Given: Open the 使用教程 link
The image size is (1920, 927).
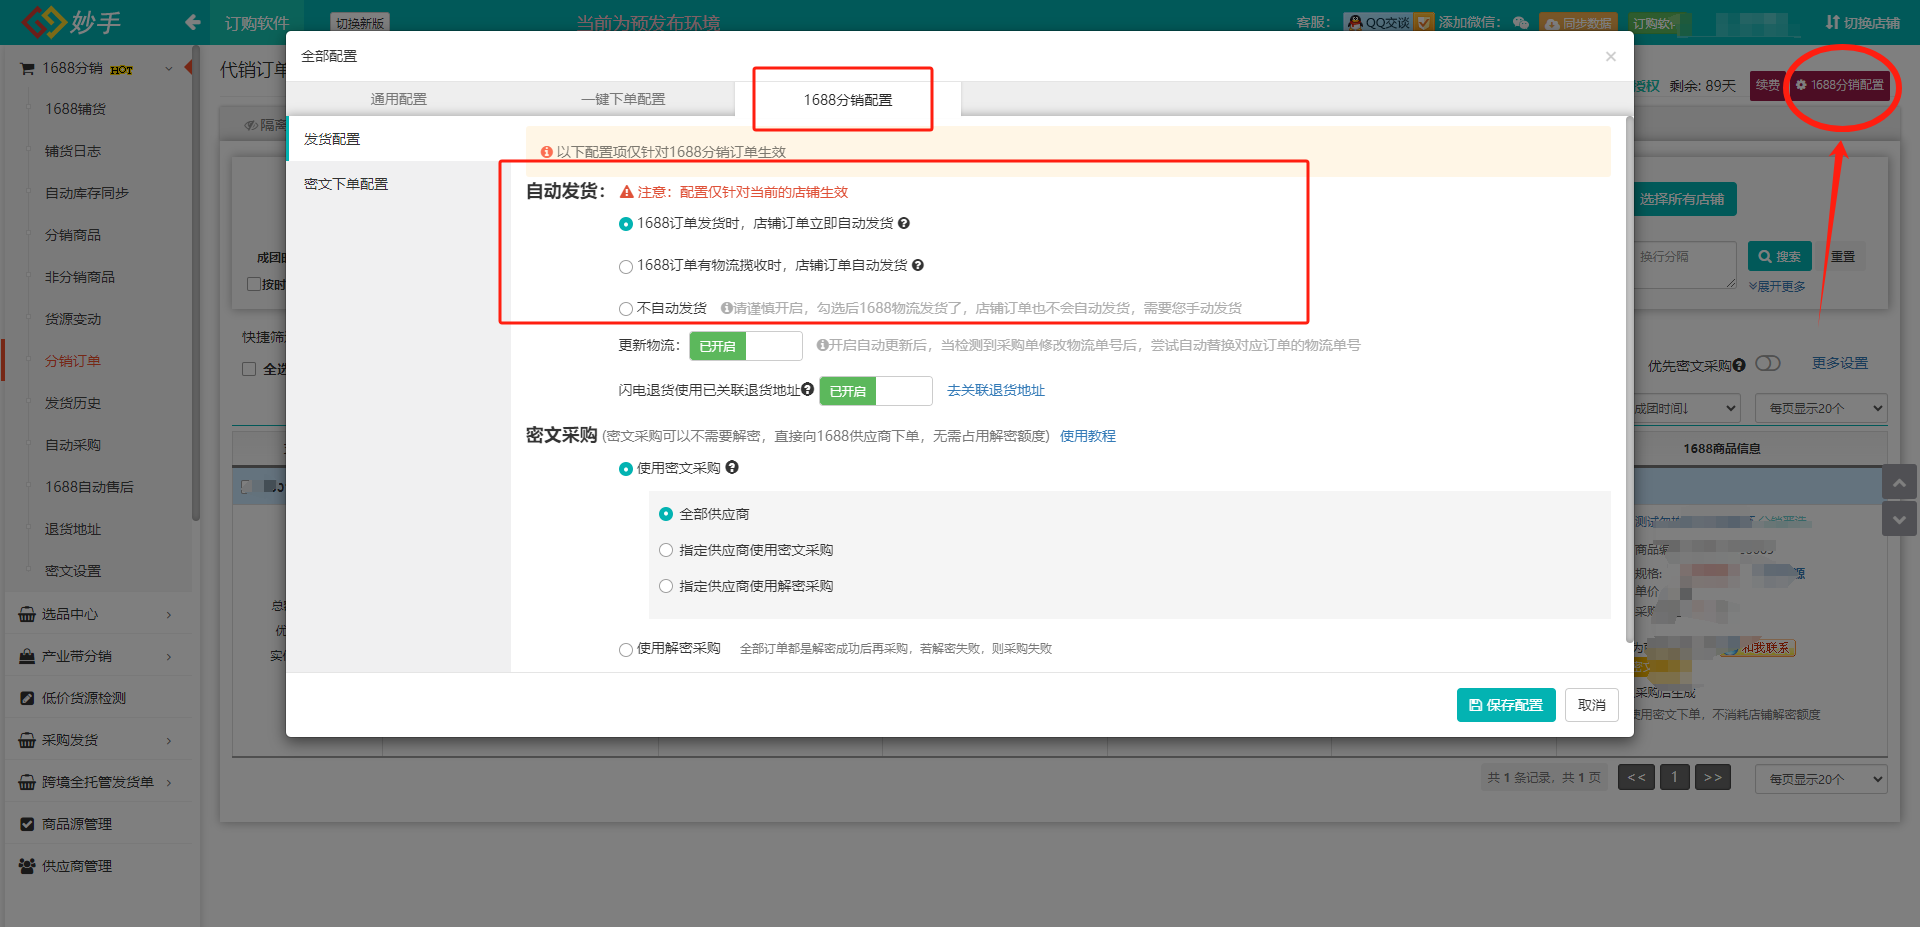Looking at the screenshot, I should pos(1088,436).
